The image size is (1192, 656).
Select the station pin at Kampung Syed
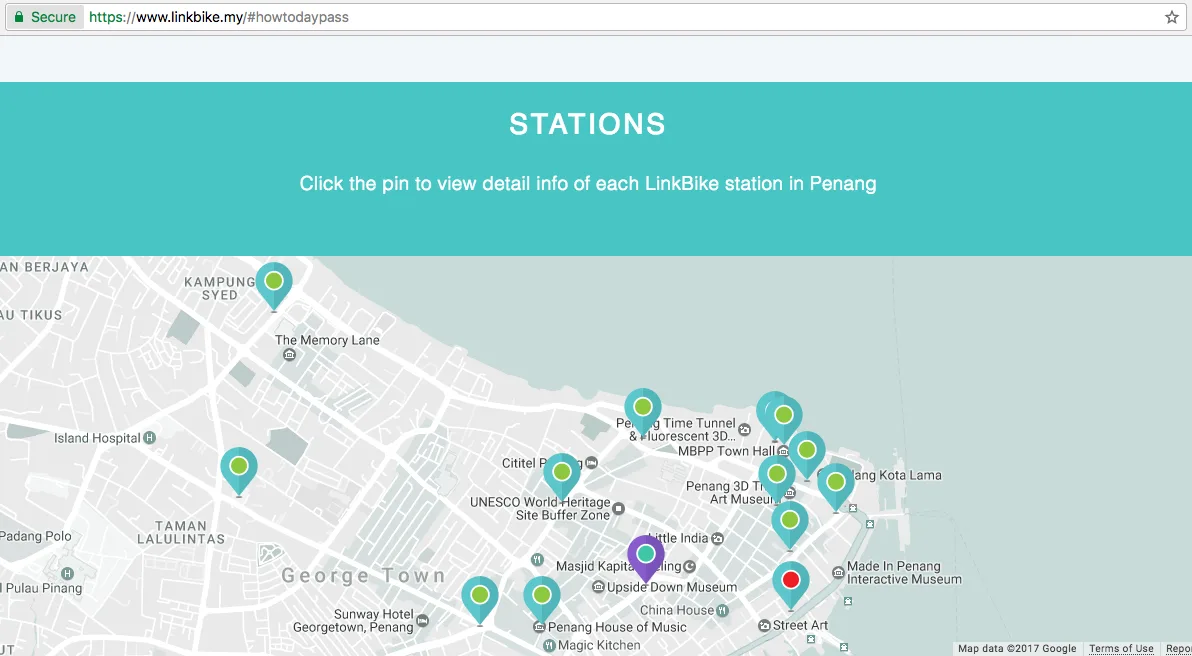pyautogui.click(x=274, y=284)
